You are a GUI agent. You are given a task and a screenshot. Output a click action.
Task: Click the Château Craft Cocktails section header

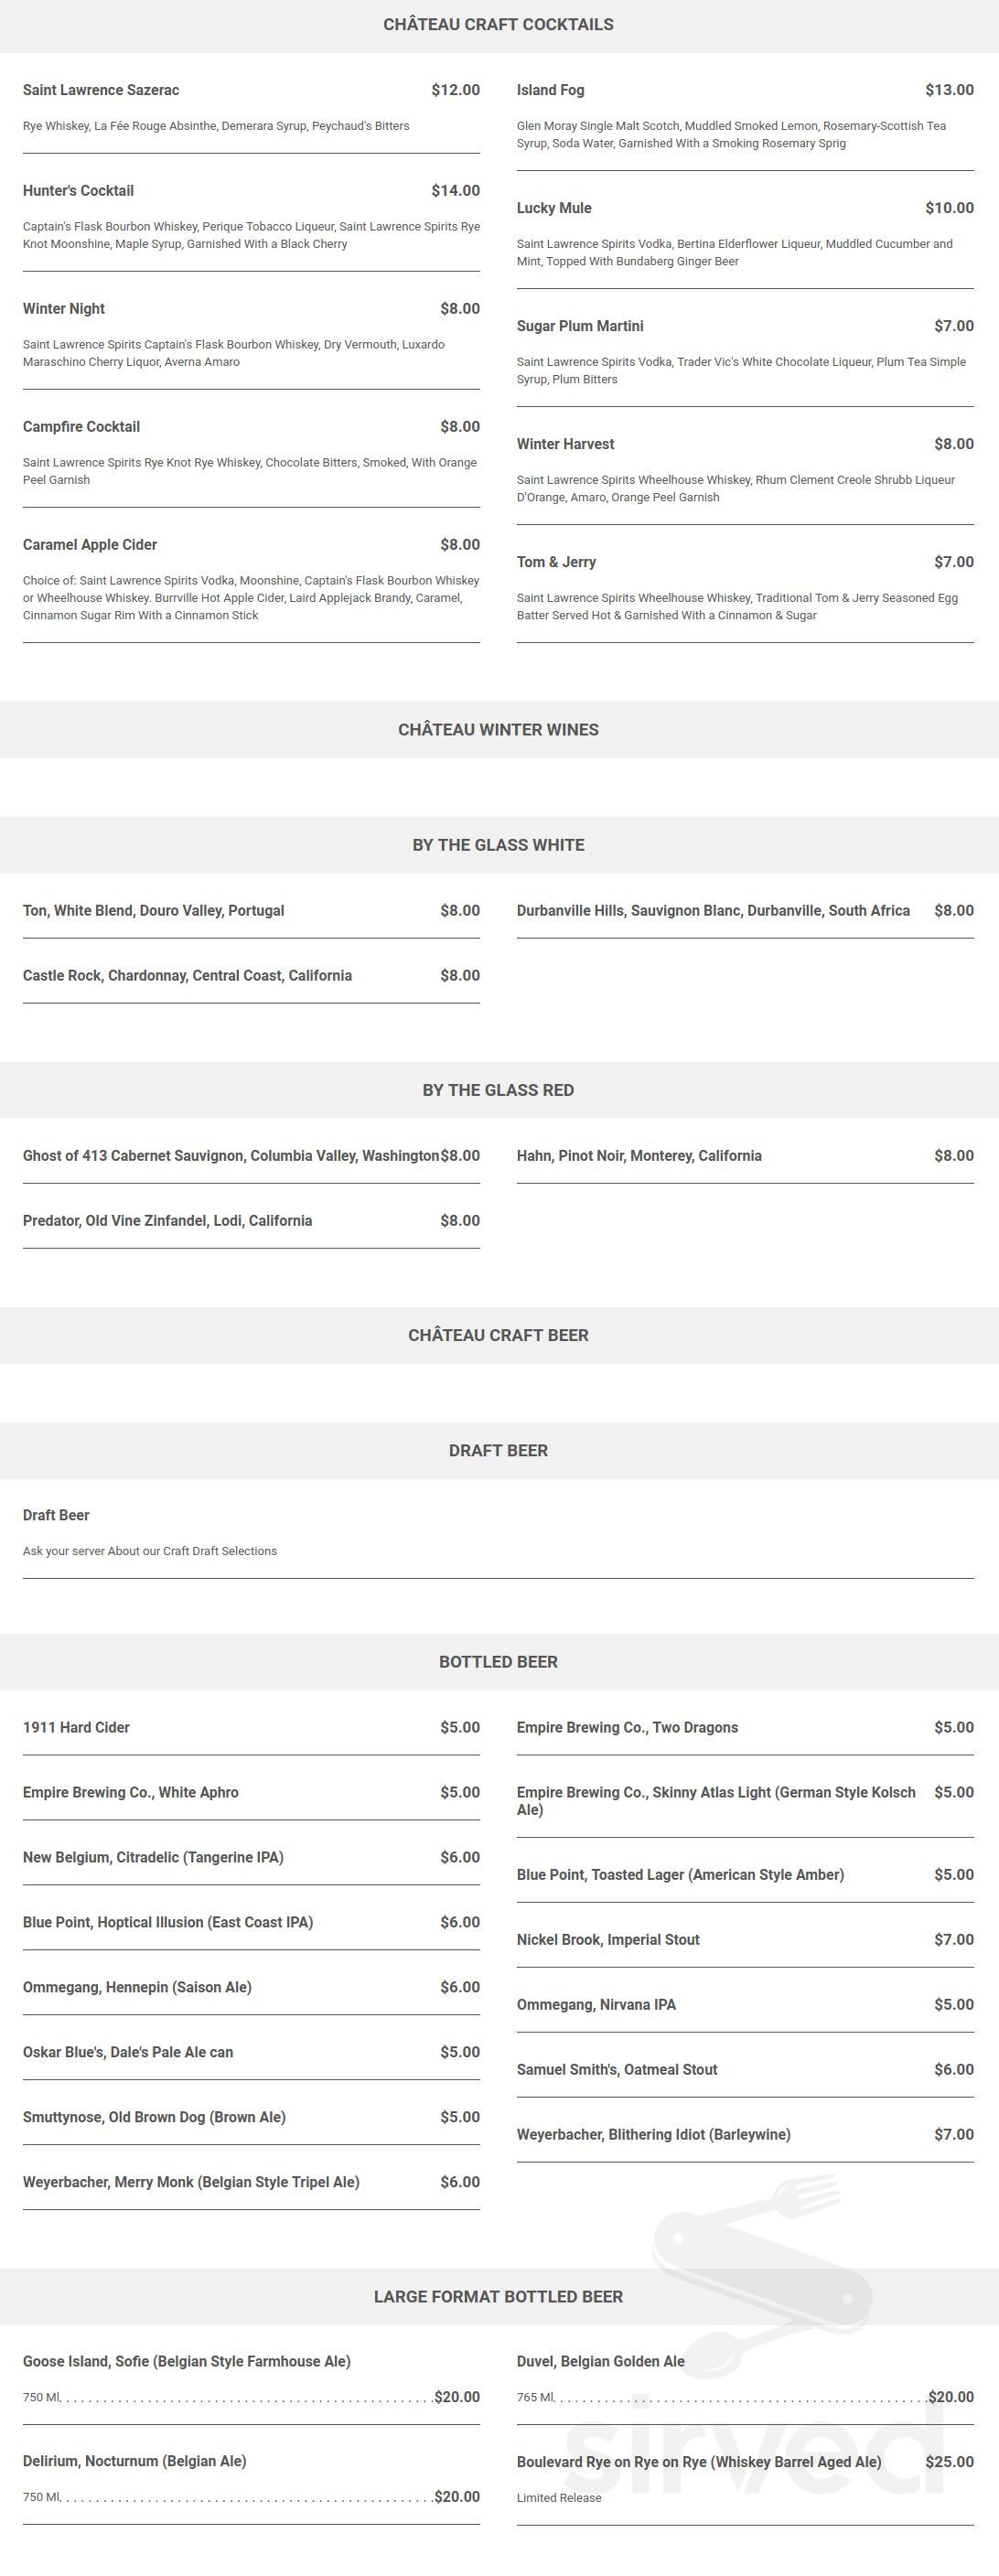tap(498, 25)
